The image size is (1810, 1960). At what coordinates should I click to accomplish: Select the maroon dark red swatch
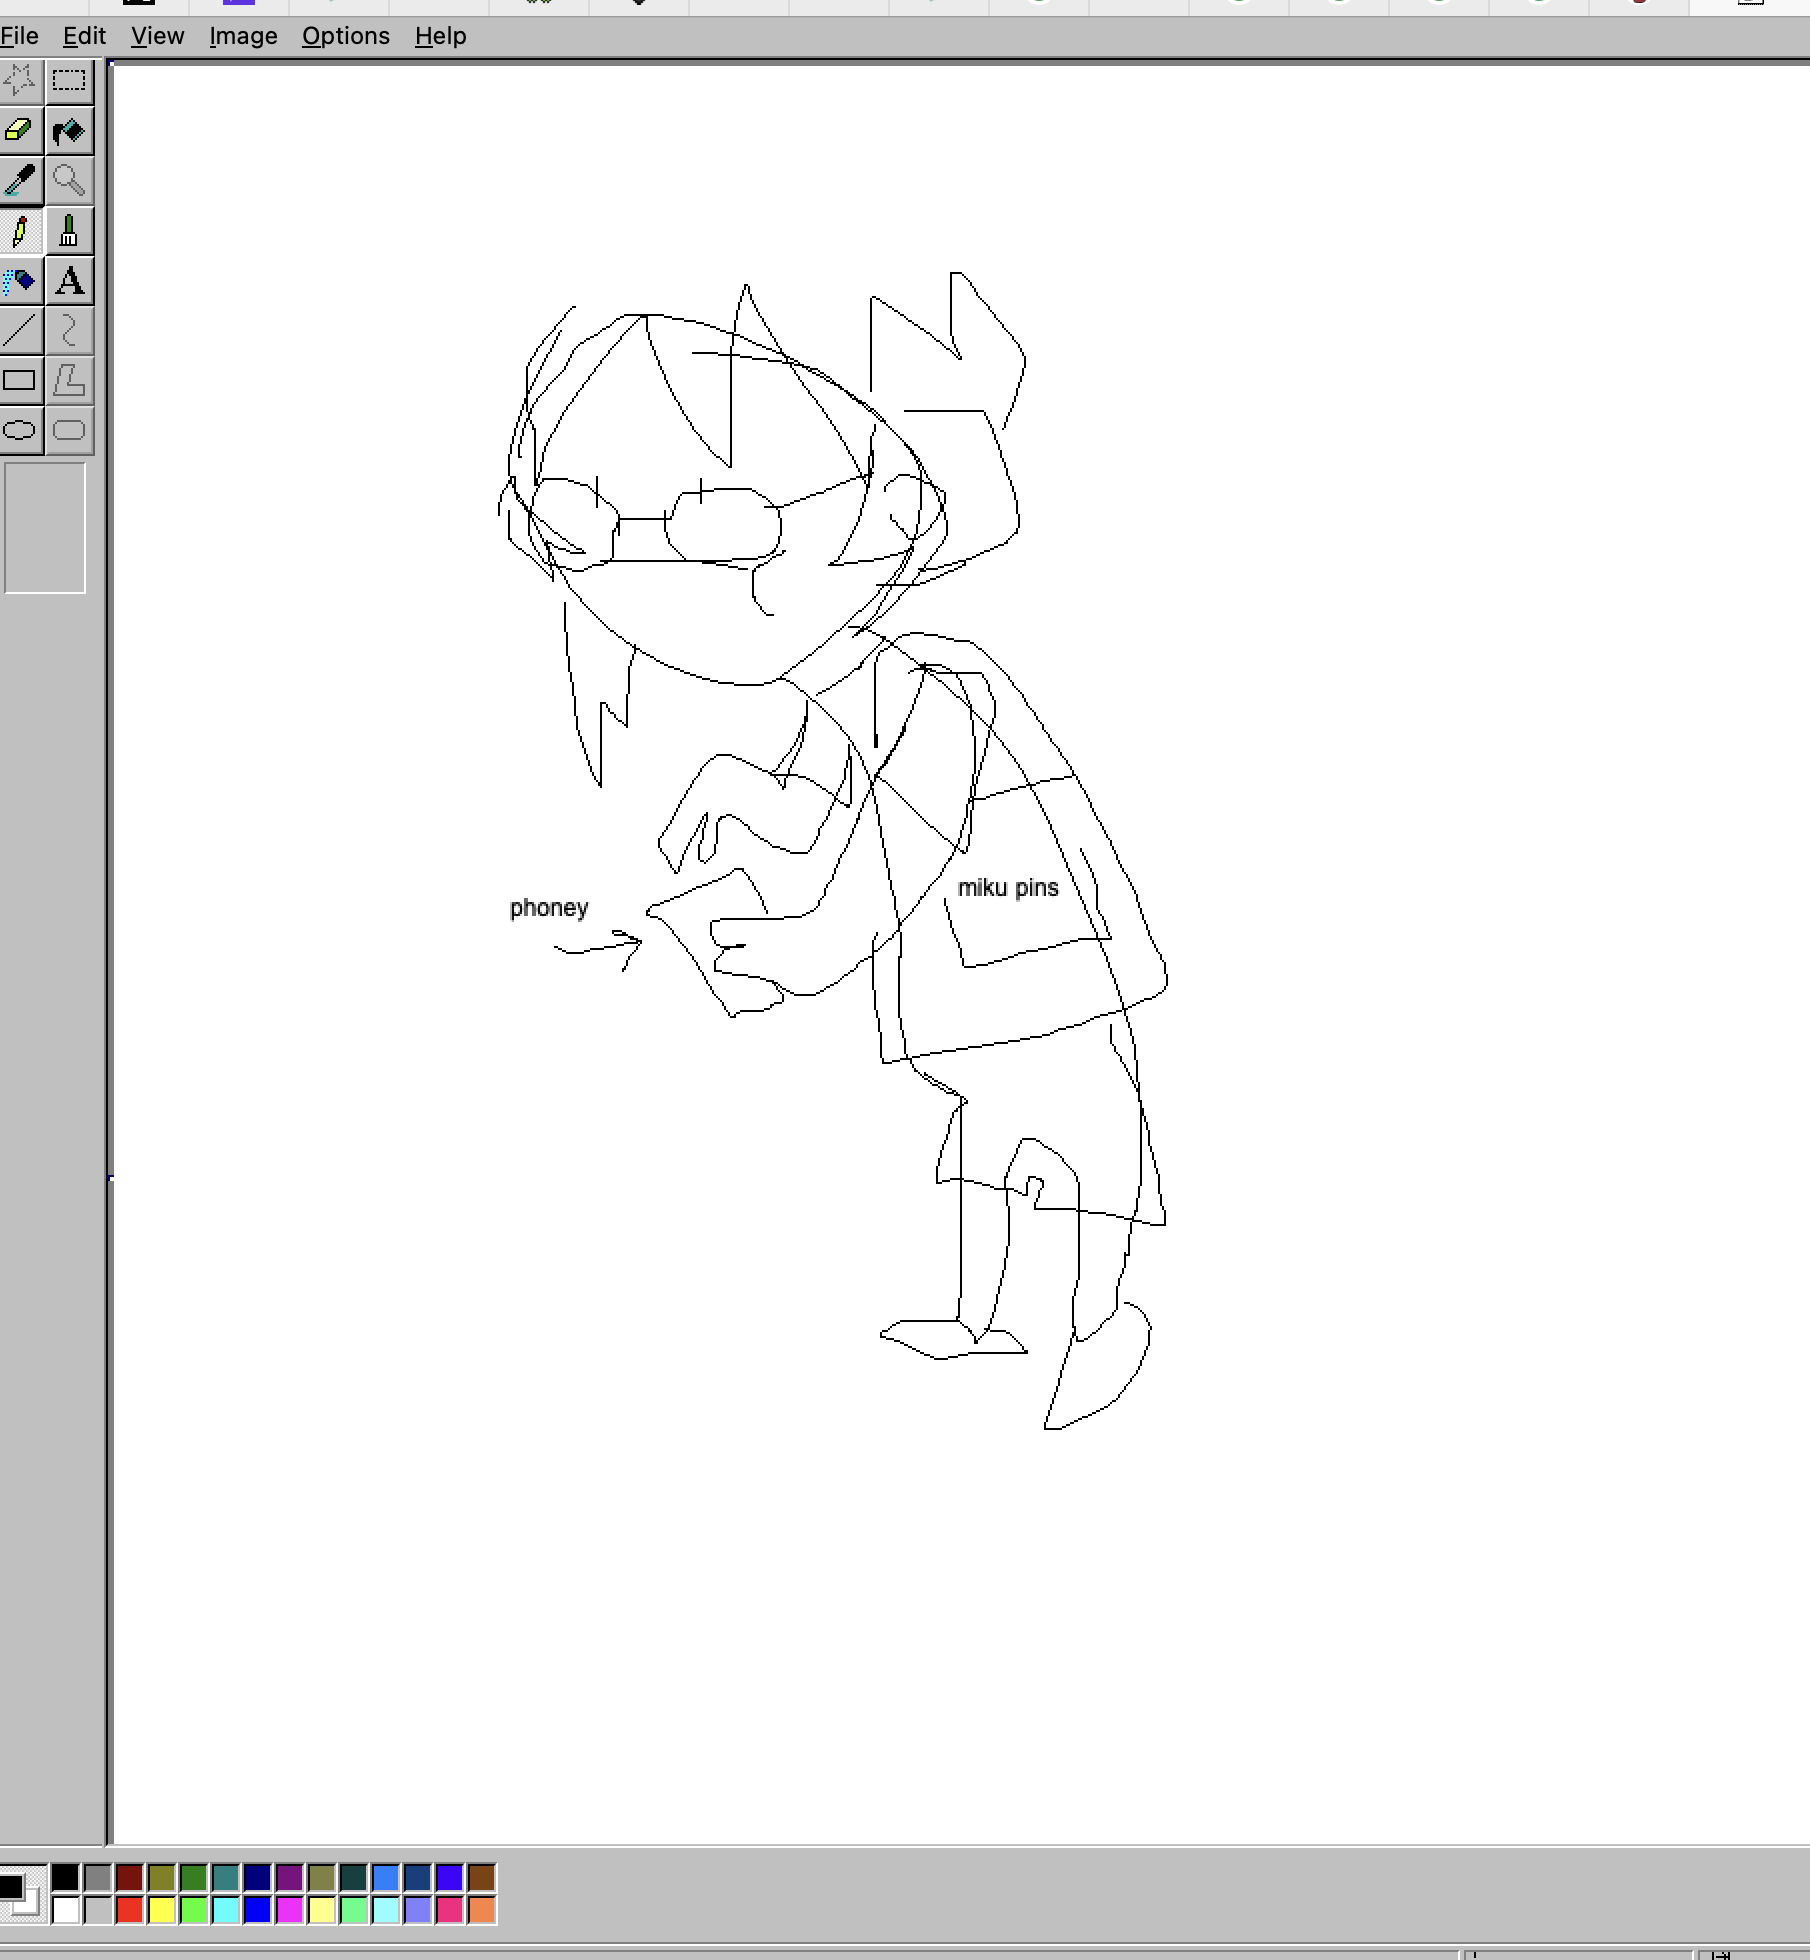click(x=130, y=1877)
